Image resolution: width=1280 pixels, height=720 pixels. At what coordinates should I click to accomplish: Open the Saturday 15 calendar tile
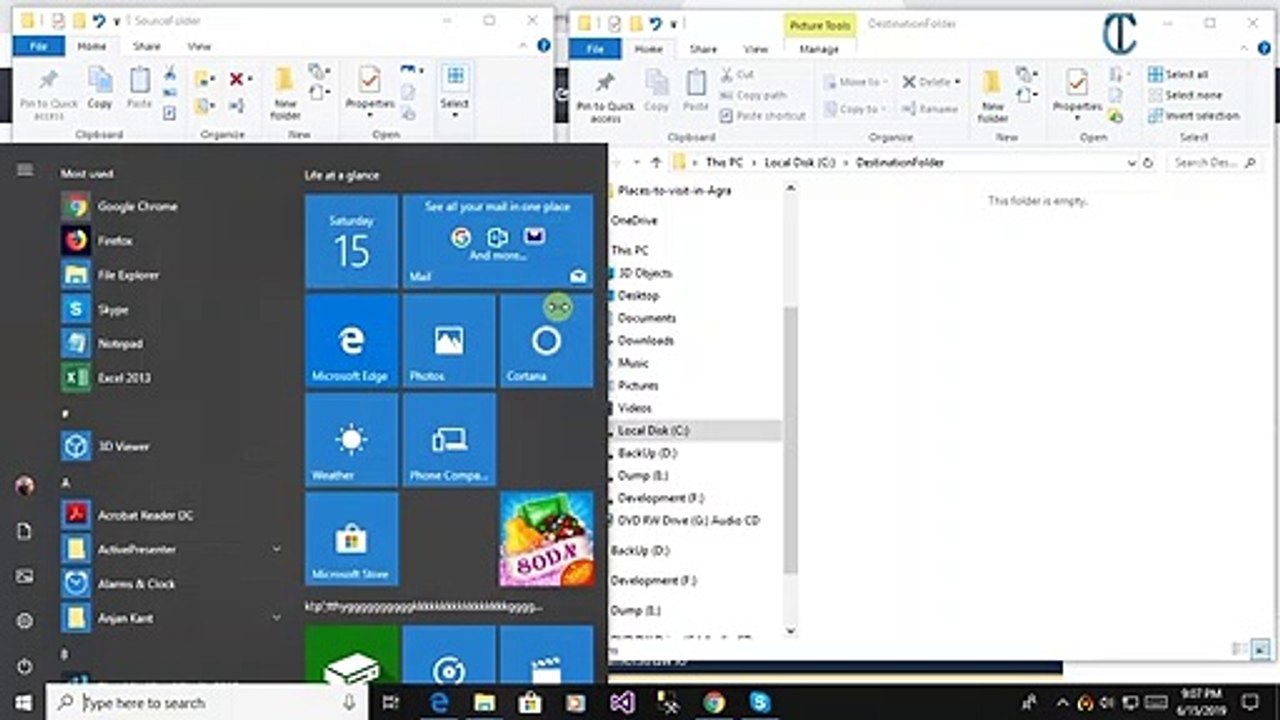351,242
